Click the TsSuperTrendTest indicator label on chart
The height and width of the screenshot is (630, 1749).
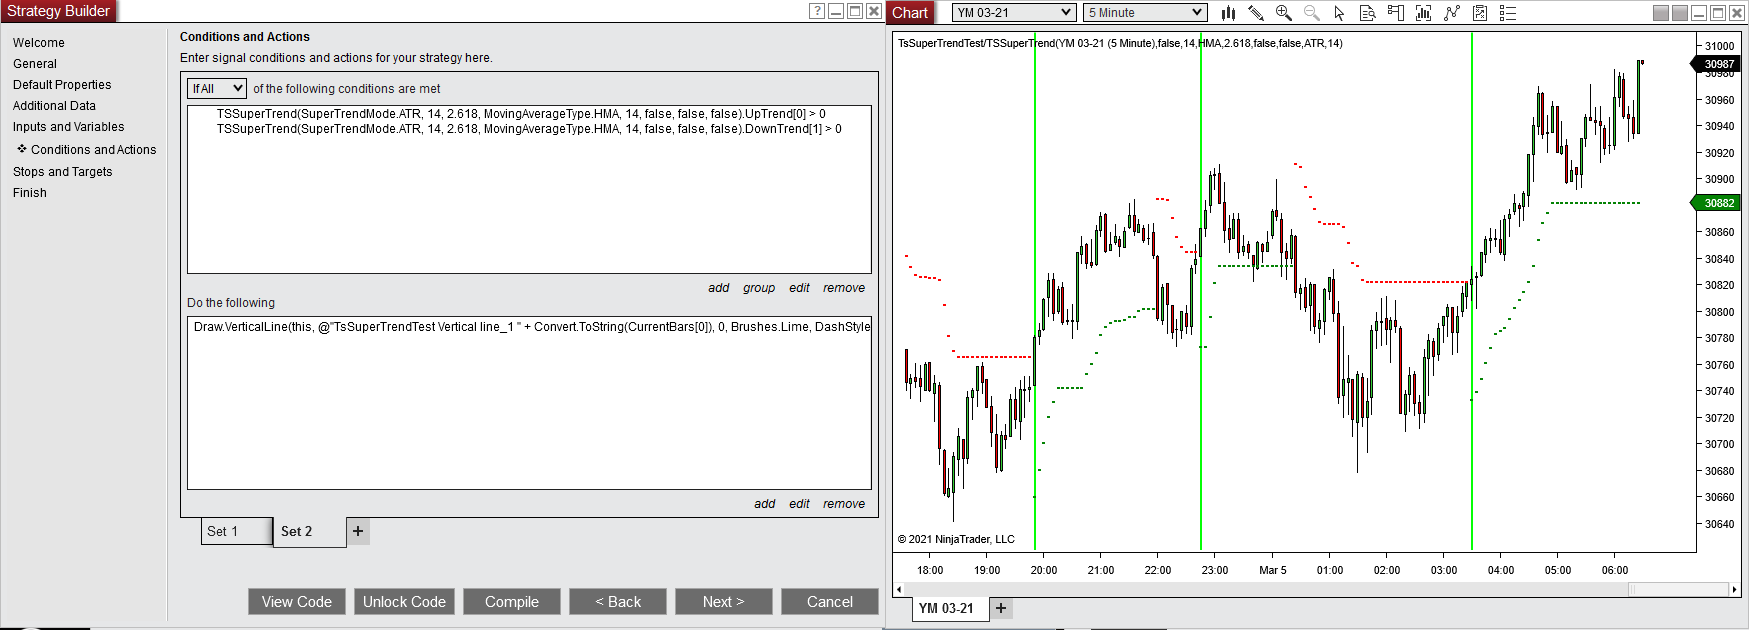click(x=1120, y=43)
